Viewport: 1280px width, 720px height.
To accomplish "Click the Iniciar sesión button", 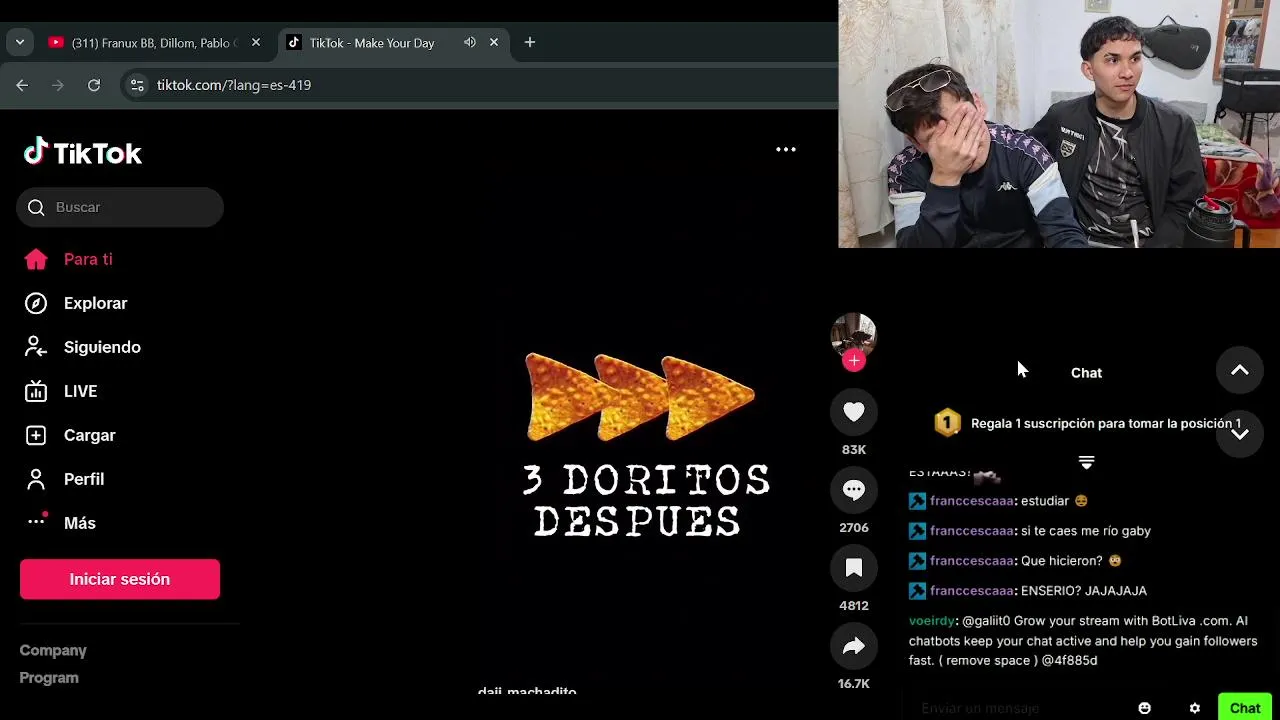I will (x=120, y=579).
